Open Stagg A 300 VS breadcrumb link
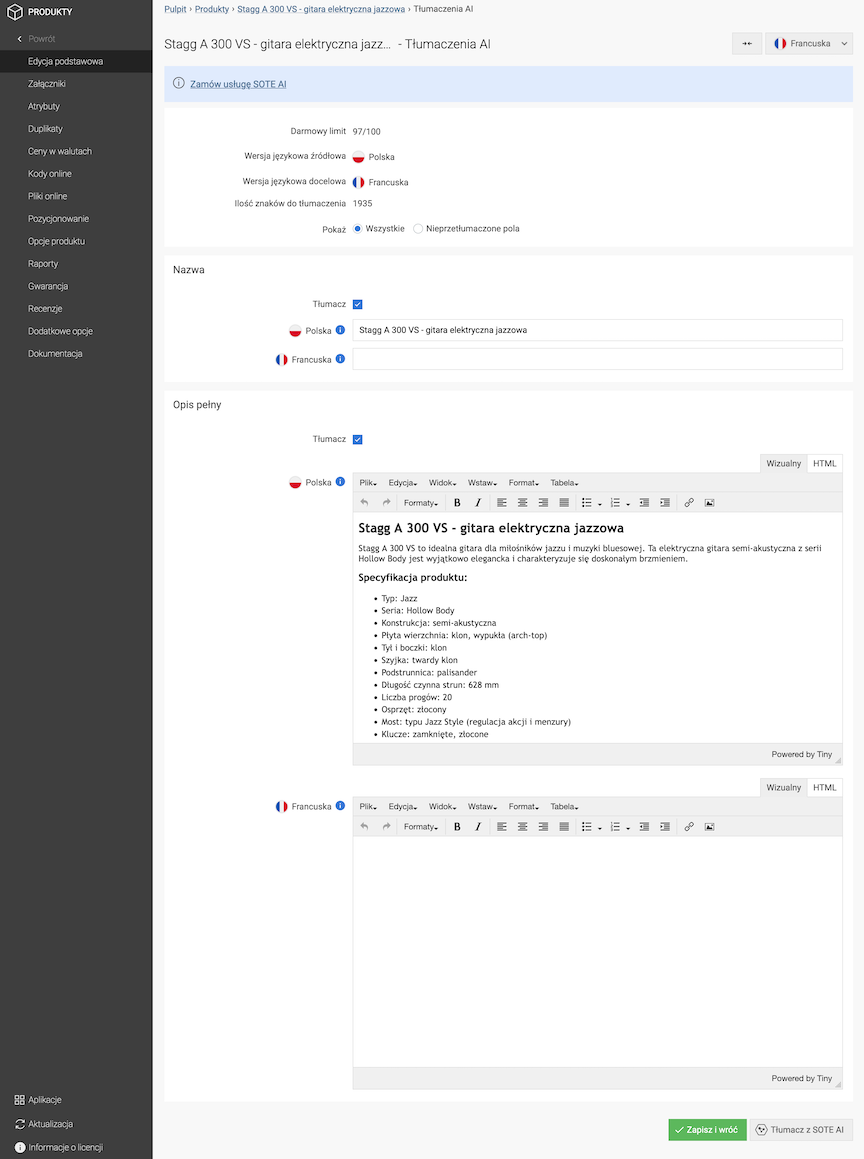This screenshot has width=864, height=1159. pyautogui.click(x=321, y=9)
